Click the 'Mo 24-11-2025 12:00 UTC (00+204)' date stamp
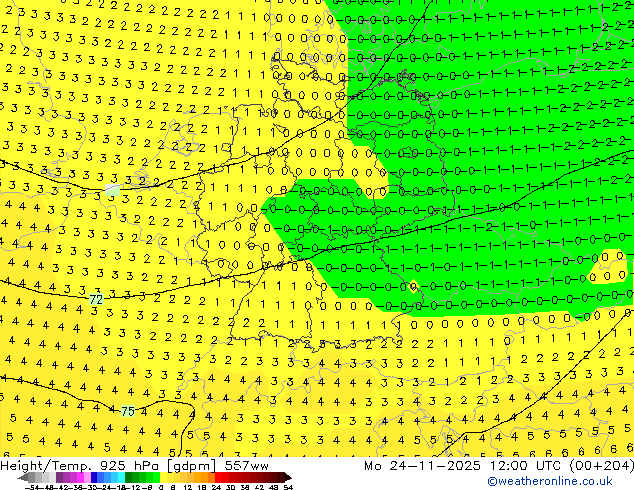Image resolution: width=634 pixels, height=490 pixels. point(499,466)
